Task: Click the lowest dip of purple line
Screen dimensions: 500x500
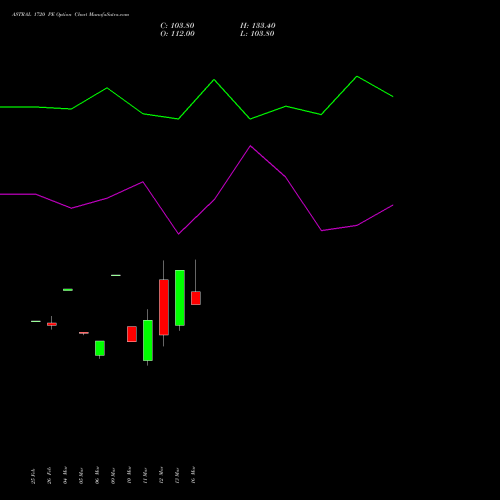Action: click(178, 234)
